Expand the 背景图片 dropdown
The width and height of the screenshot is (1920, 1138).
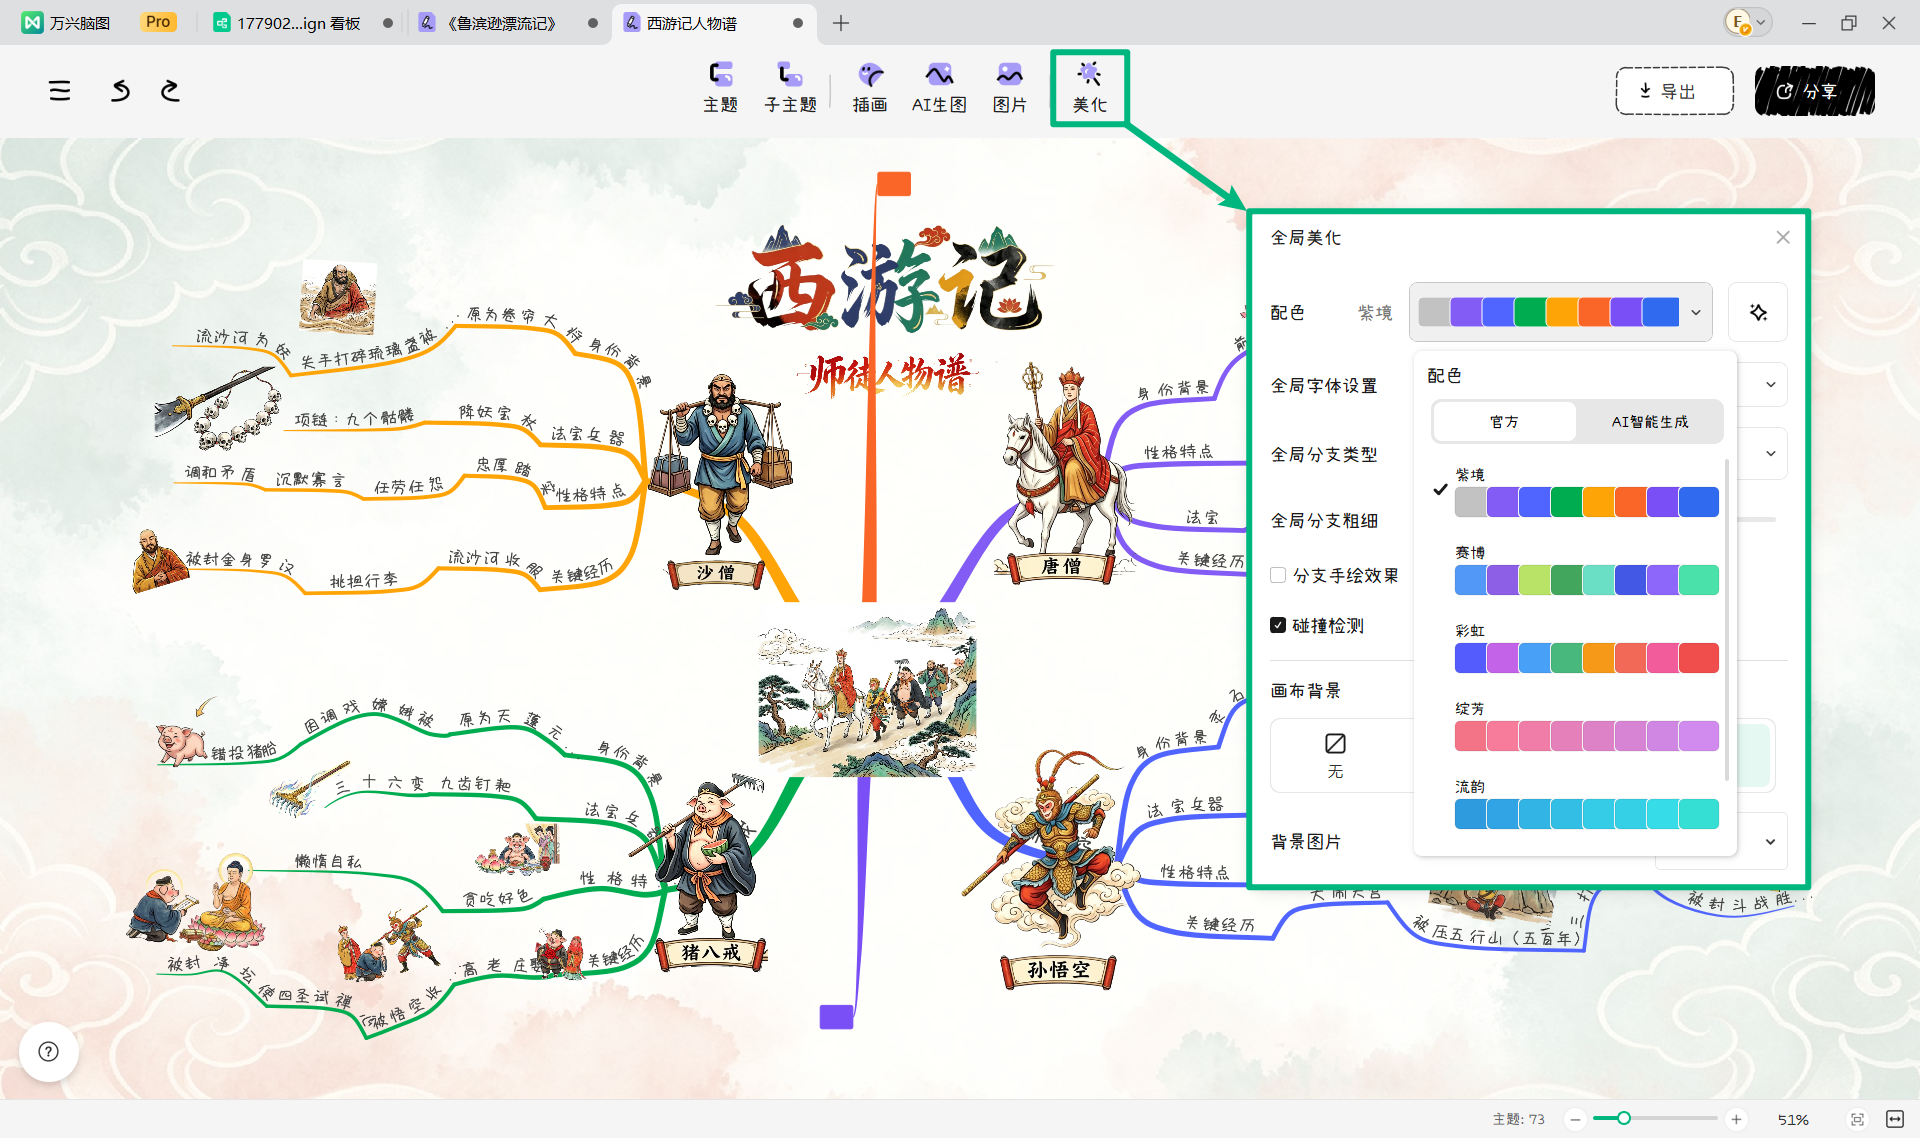(1770, 841)
